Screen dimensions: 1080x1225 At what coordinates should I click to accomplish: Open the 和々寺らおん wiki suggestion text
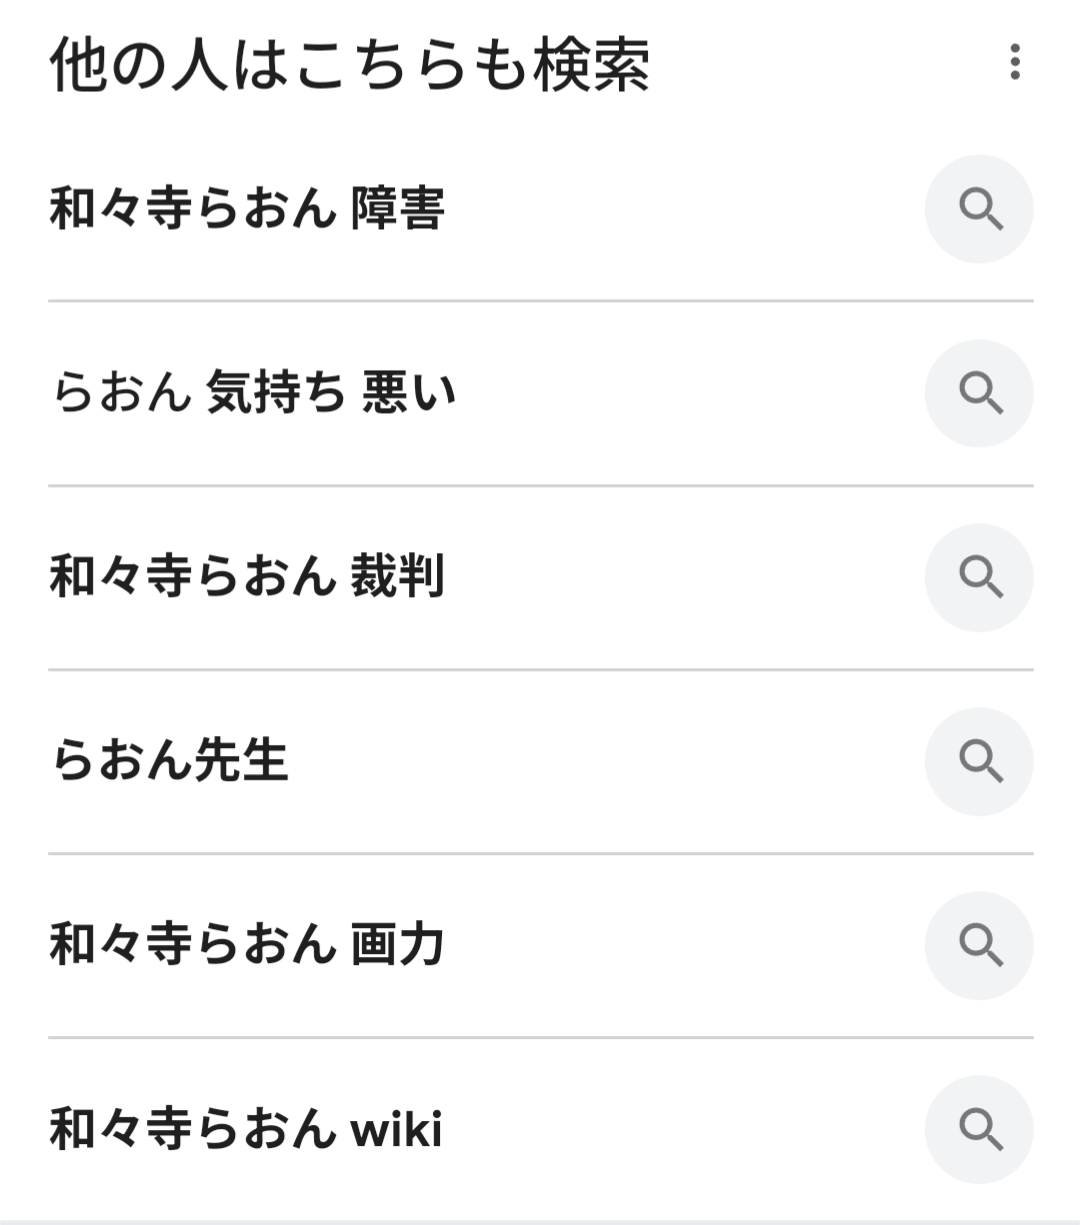[246, 1129]
